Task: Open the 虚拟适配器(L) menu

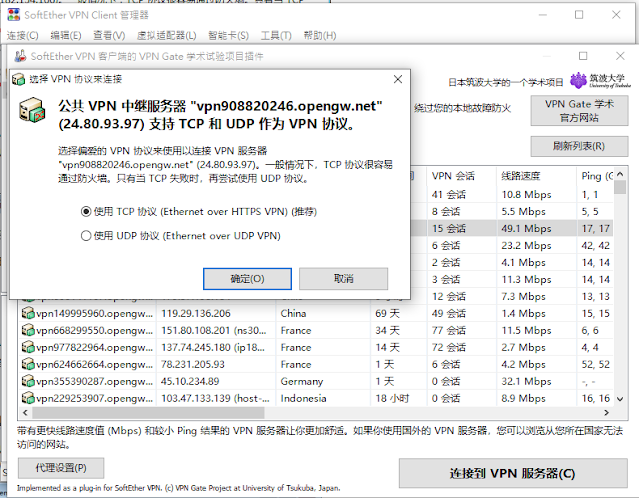Action: pos(166,35)
